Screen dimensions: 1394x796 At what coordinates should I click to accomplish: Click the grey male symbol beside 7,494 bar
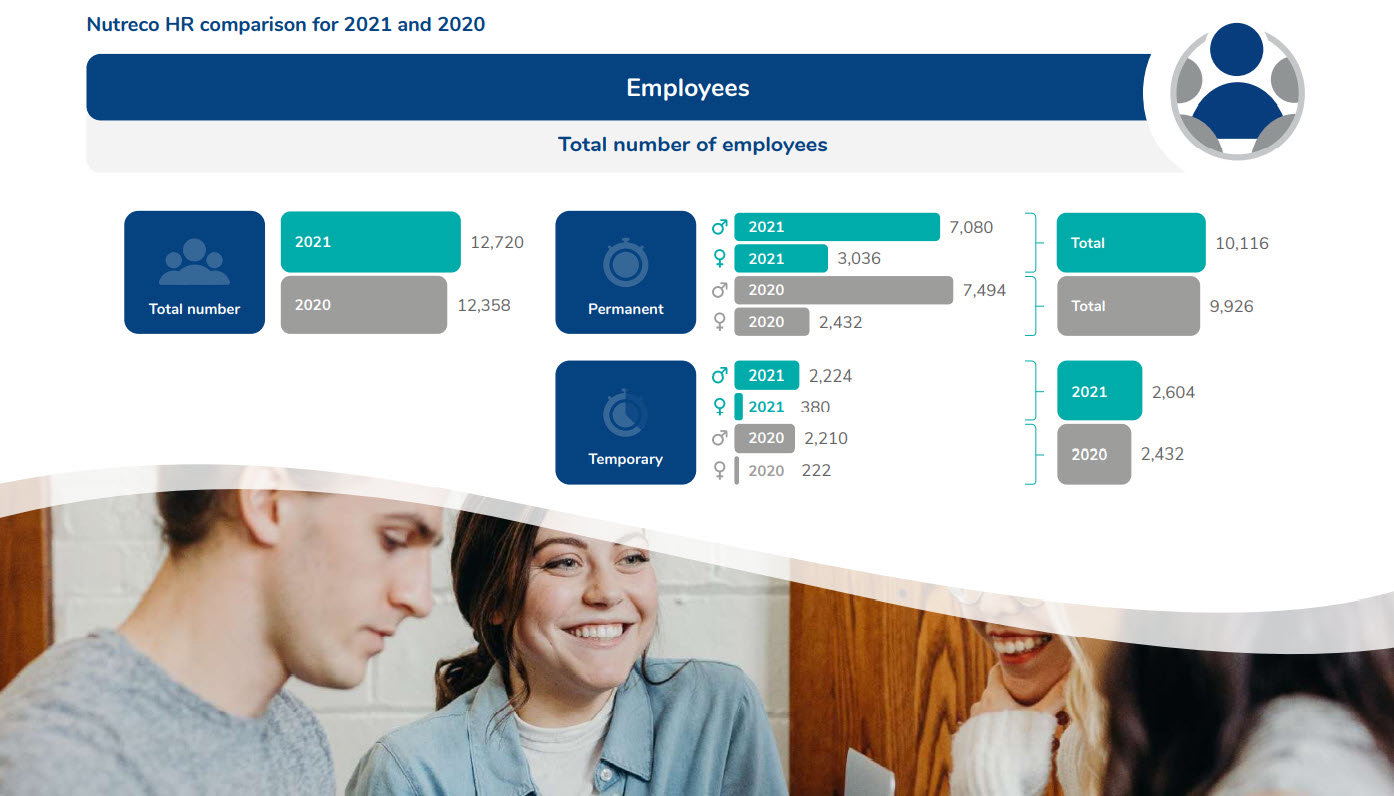(718, 290)
